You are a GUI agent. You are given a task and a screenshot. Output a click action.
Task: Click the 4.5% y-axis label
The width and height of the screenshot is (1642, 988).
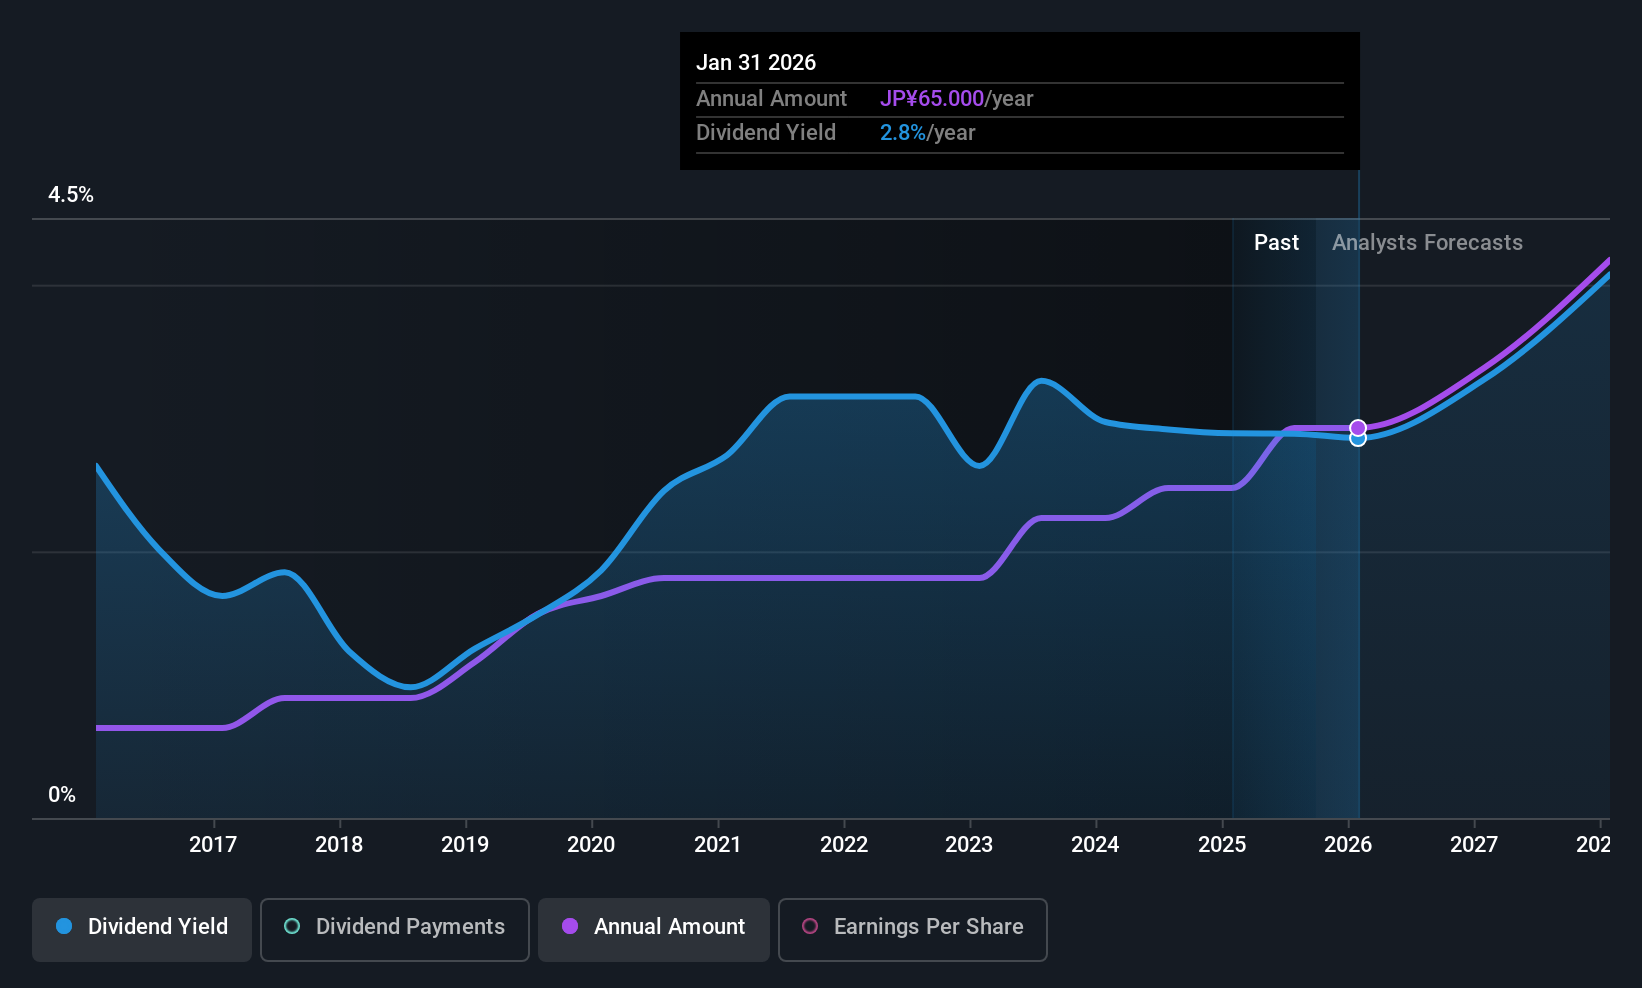[71, 195]
